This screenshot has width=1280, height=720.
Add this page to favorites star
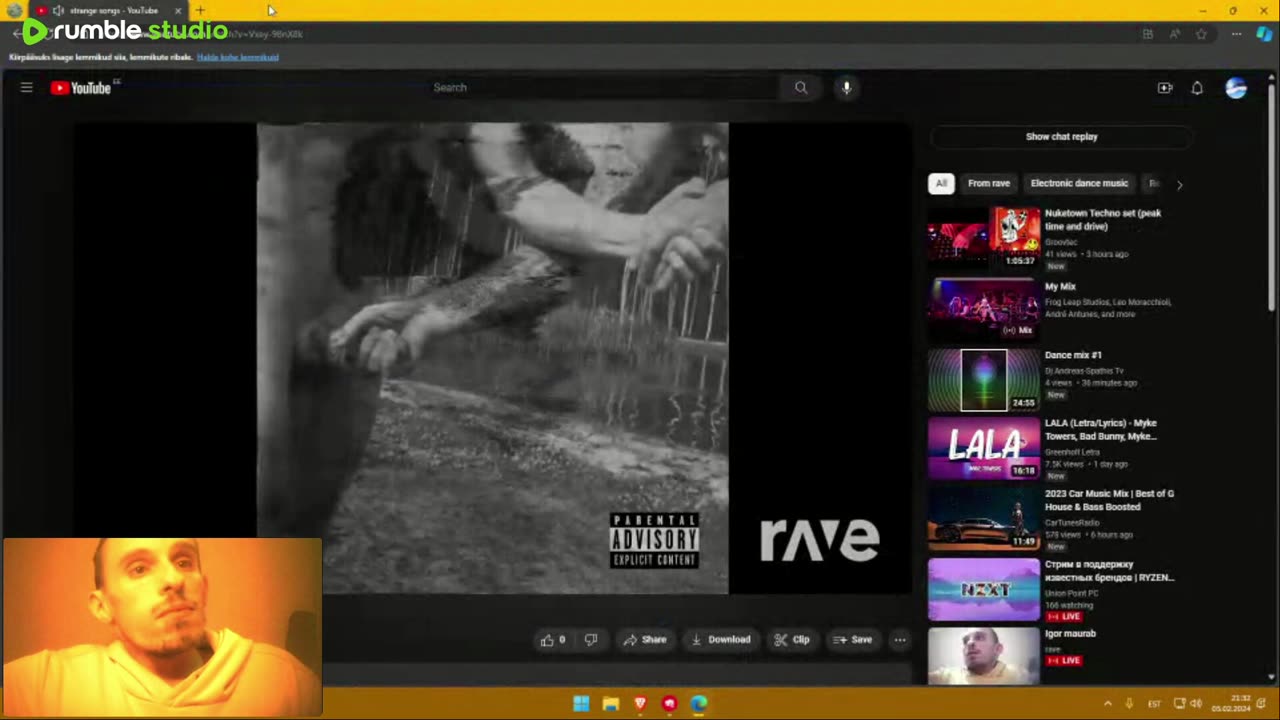[1201, 34]
